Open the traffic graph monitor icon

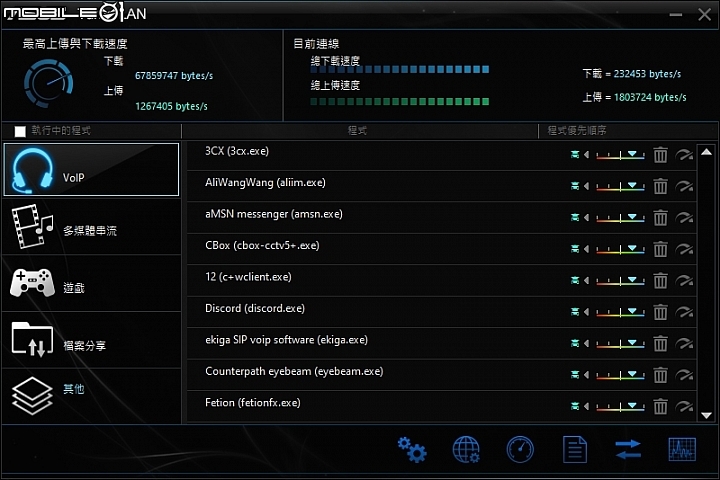pos(682,449)
